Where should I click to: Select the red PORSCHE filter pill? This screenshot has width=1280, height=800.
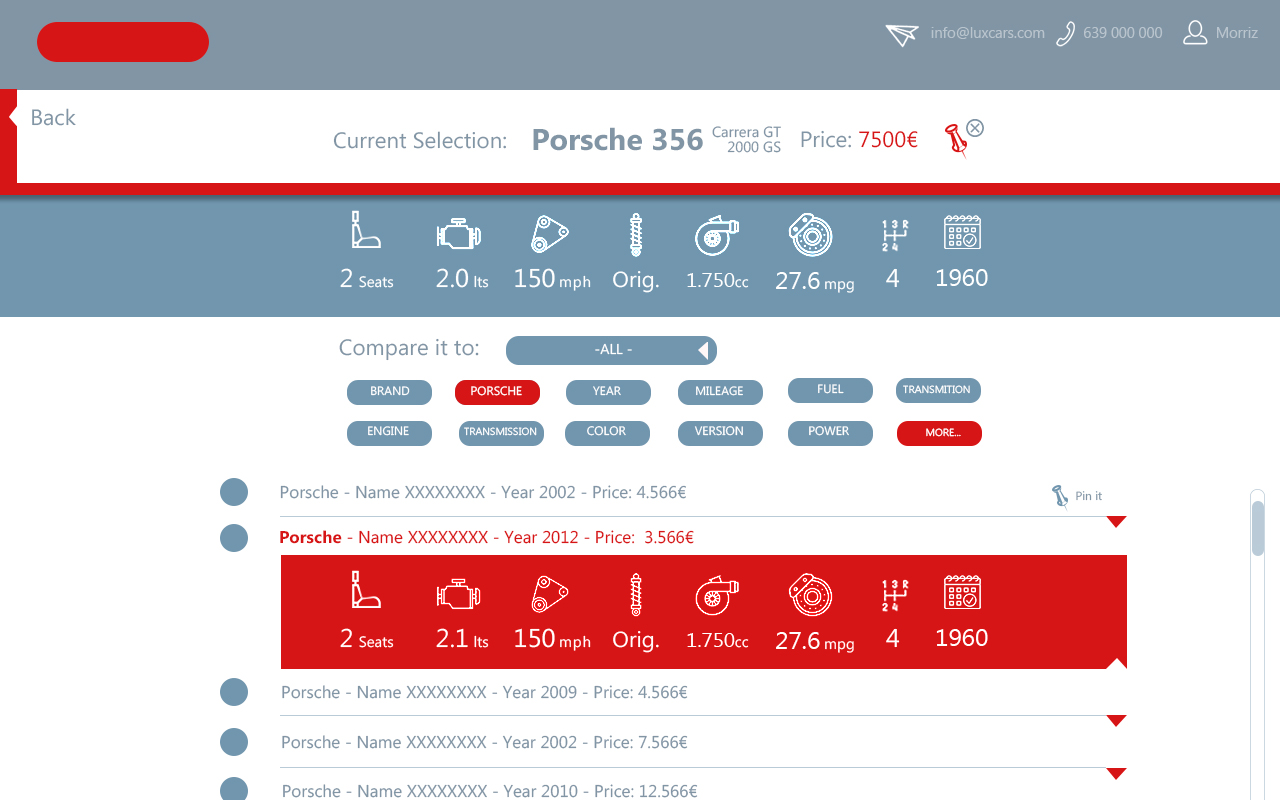tap(497, 392)
